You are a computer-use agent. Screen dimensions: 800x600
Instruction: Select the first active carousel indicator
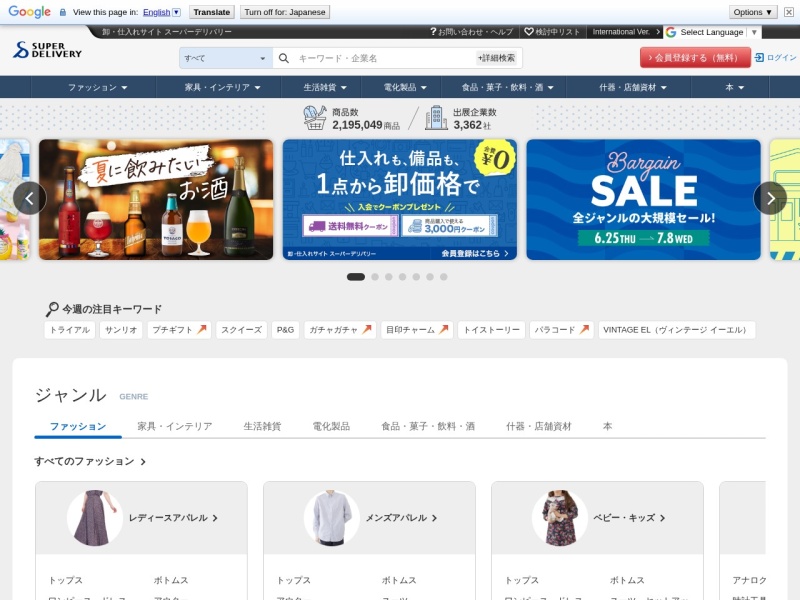[356, 277]
